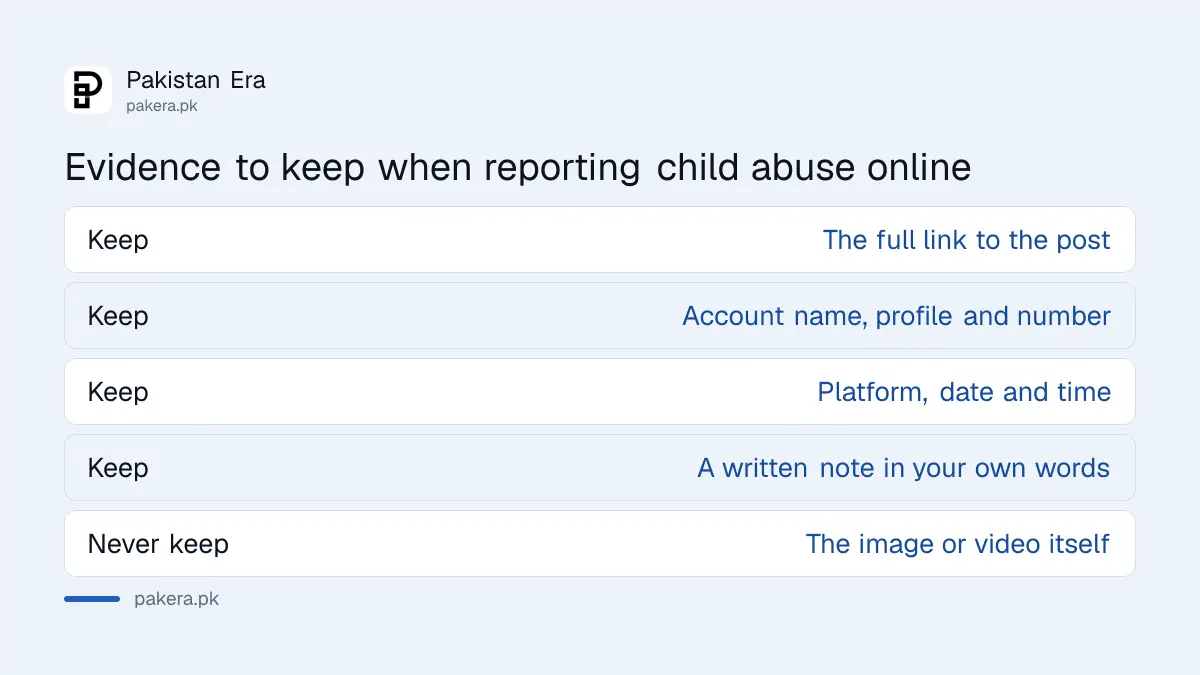Select 'A written note in your own words'
Screen dimensions: 1200x675
point(904,468)
